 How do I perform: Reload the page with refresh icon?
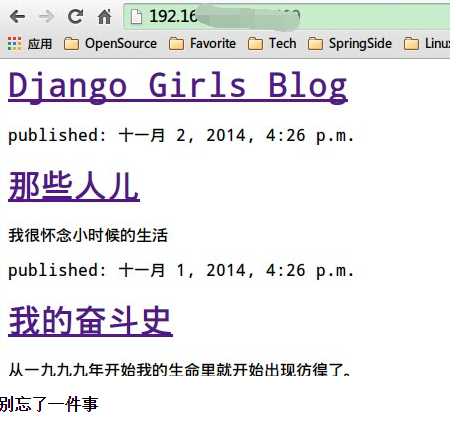click(75, 16)
